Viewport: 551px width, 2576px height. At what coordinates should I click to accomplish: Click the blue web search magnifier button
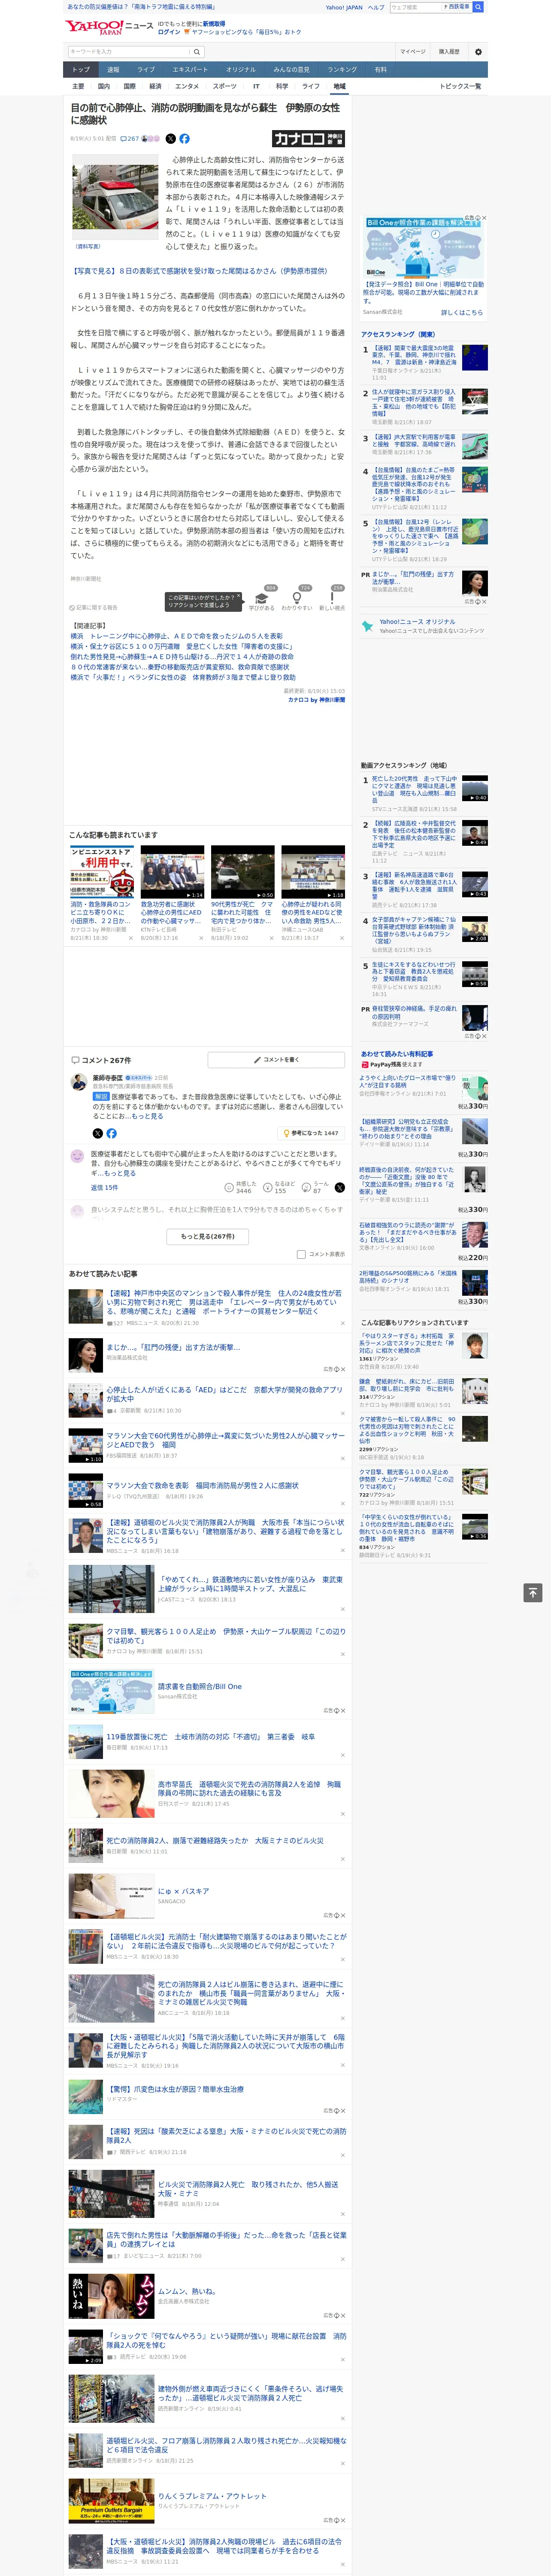pyautogui.click(x=478, y=7)
